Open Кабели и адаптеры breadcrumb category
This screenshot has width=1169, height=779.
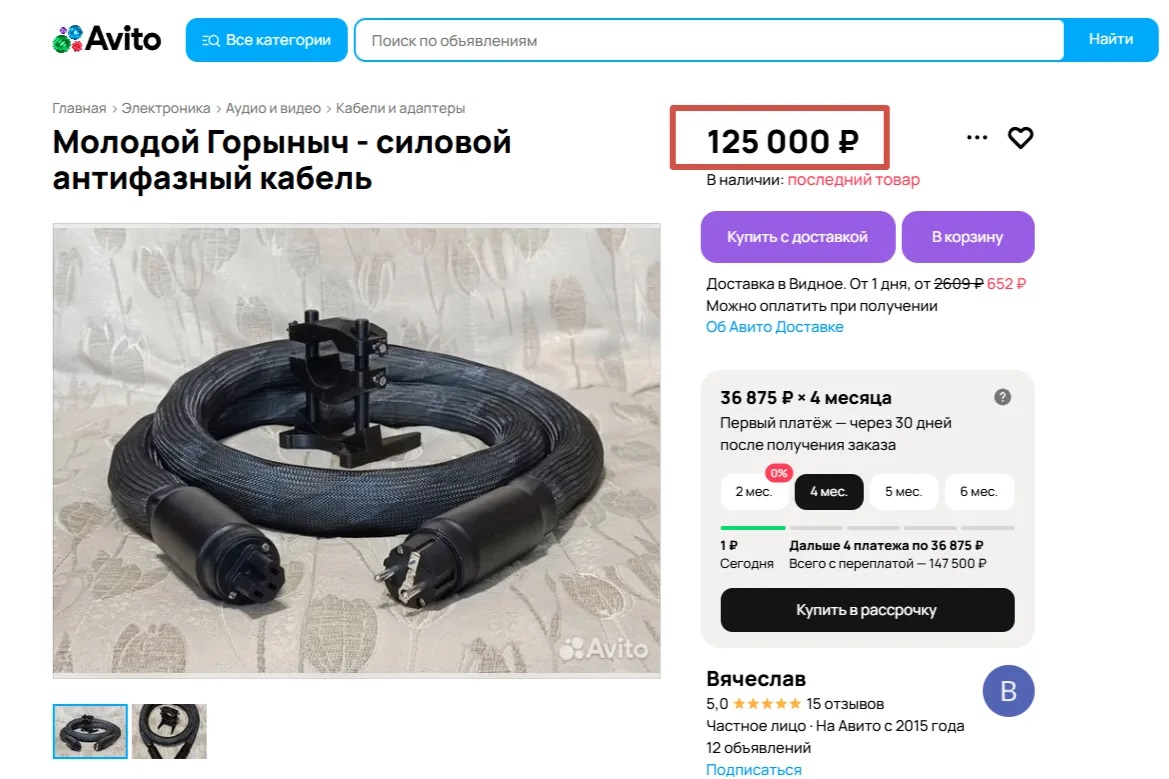pyautogui.click(x=400, y=108)
